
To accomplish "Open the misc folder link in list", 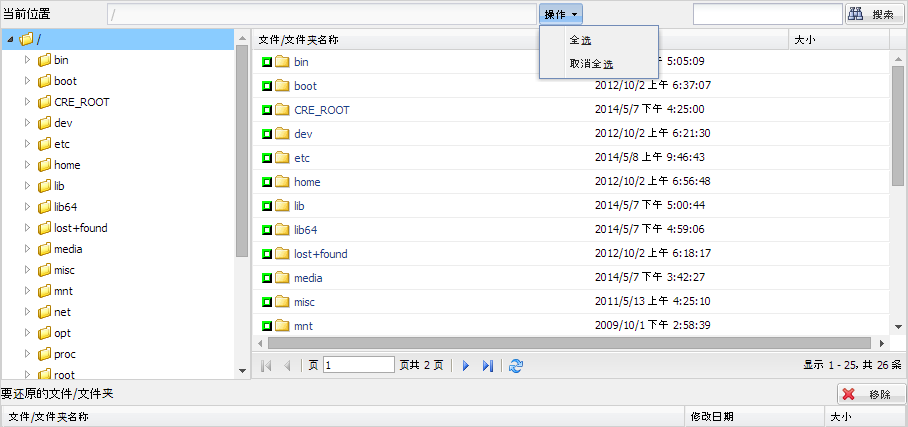I will click(x=304, y=302).
